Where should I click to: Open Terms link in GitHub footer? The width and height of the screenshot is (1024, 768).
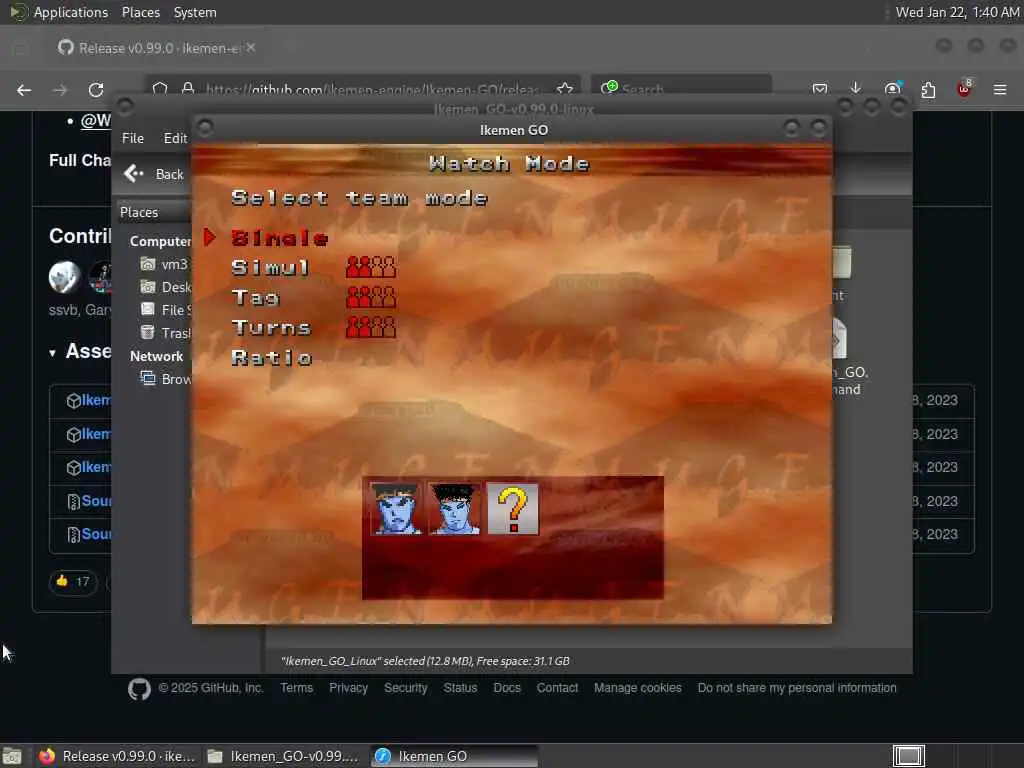[x=296, y=688]
